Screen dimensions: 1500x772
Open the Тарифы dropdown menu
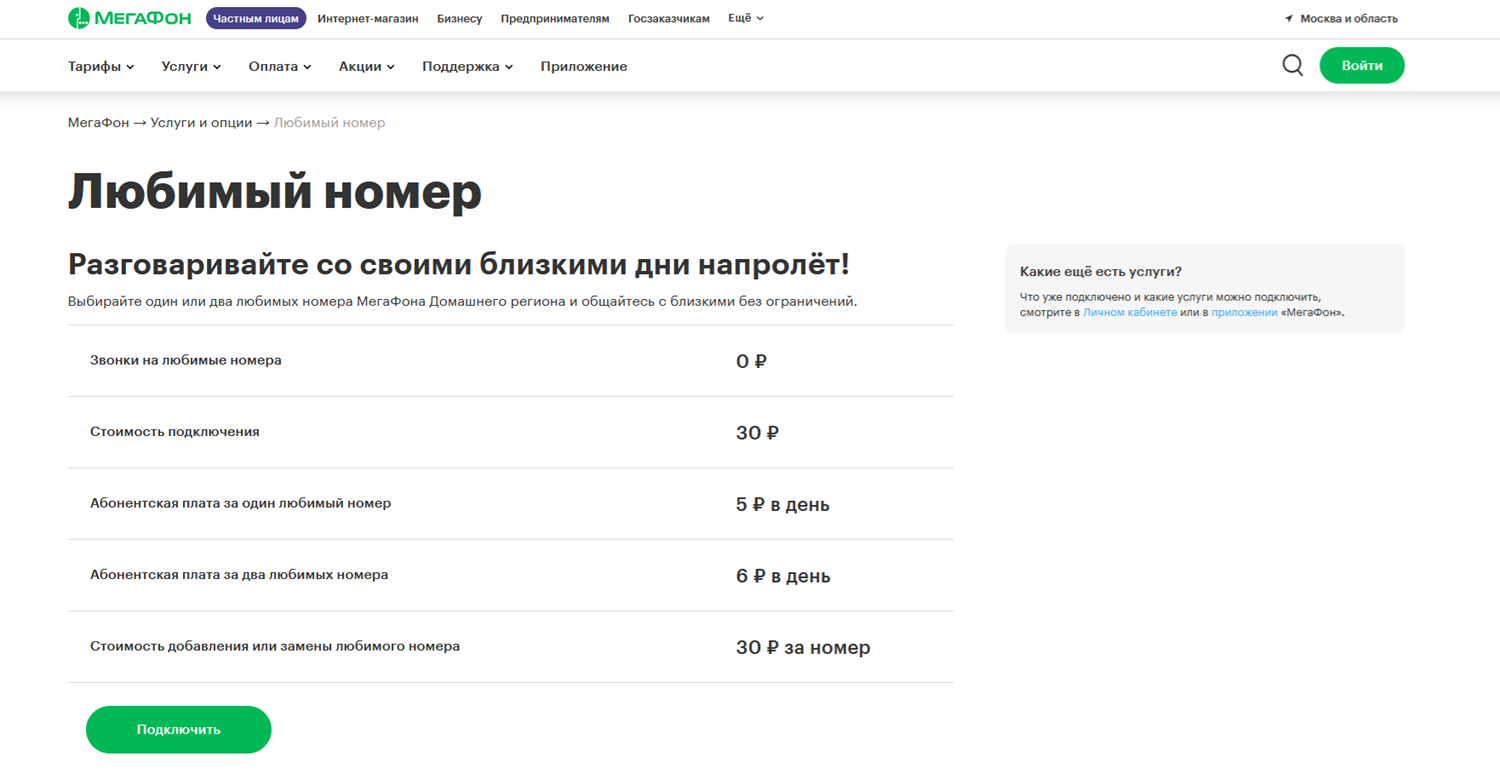click(101, 66)
